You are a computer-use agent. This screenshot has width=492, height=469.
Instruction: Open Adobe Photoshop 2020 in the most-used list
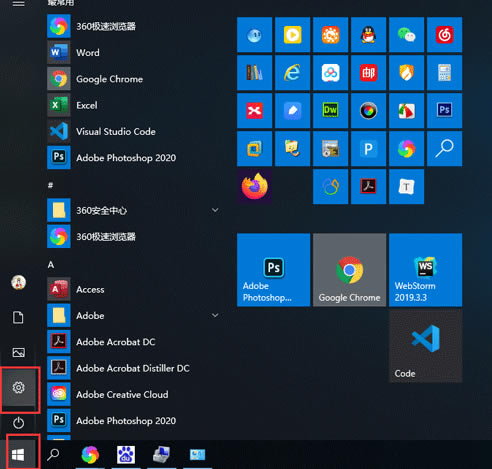click(133, 158)
